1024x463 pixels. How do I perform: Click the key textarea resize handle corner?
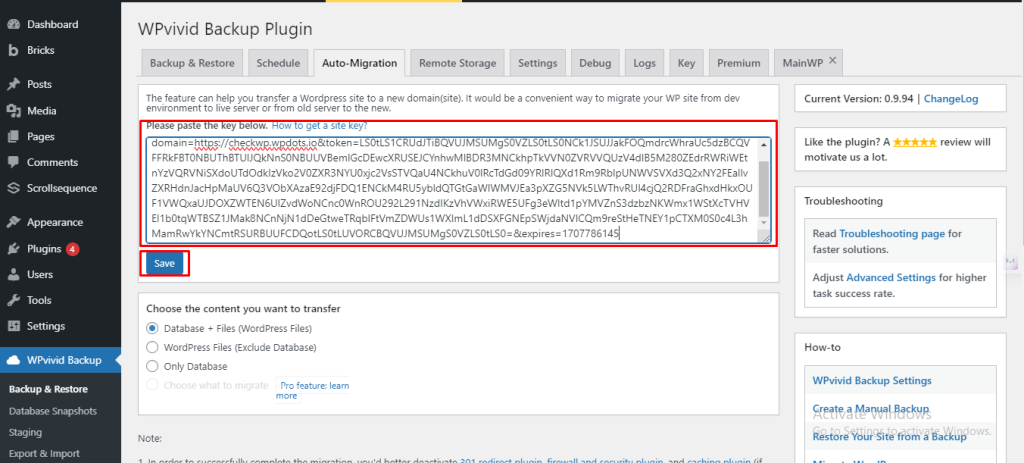tap(764, 238)
